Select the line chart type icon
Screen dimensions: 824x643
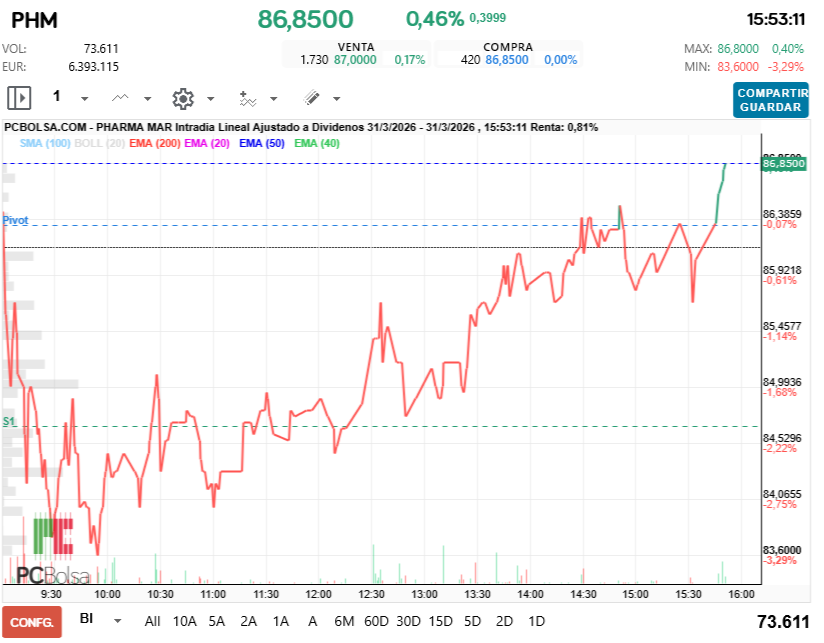[120, 98]
